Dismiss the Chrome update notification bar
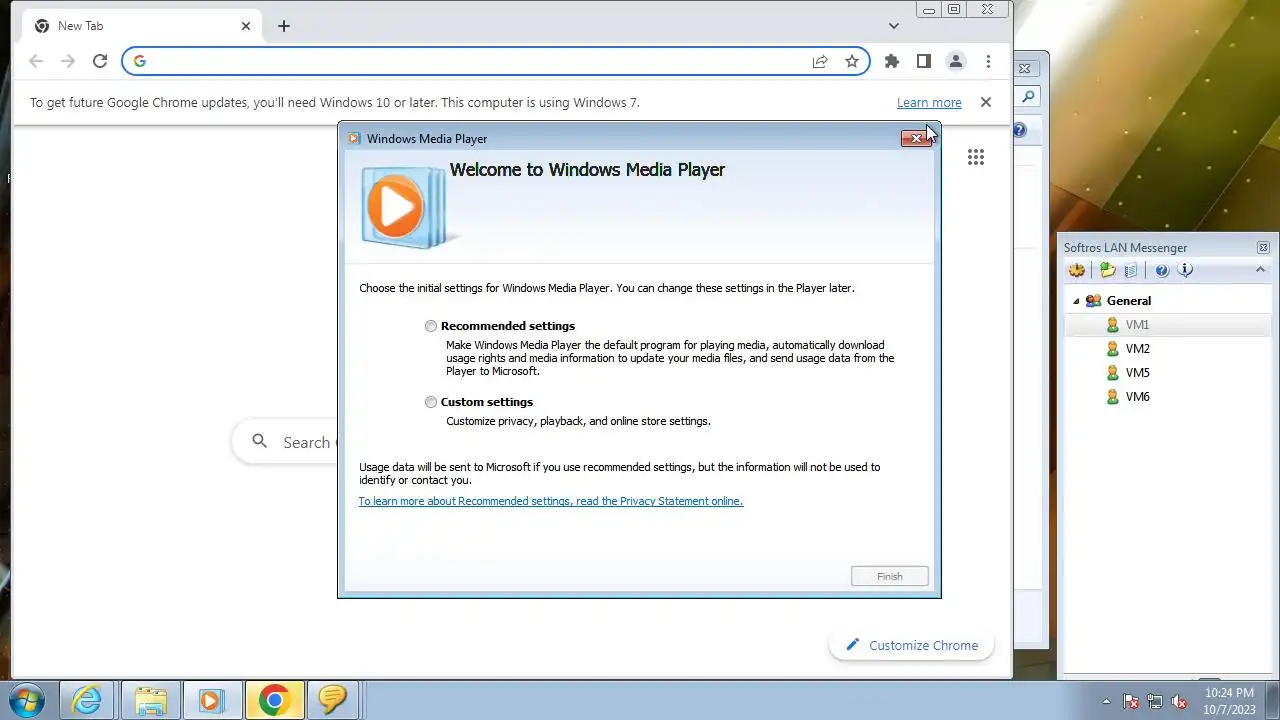Image resolution: width=1280 pixels, height=720 pixels. click(x=986, y=102)
